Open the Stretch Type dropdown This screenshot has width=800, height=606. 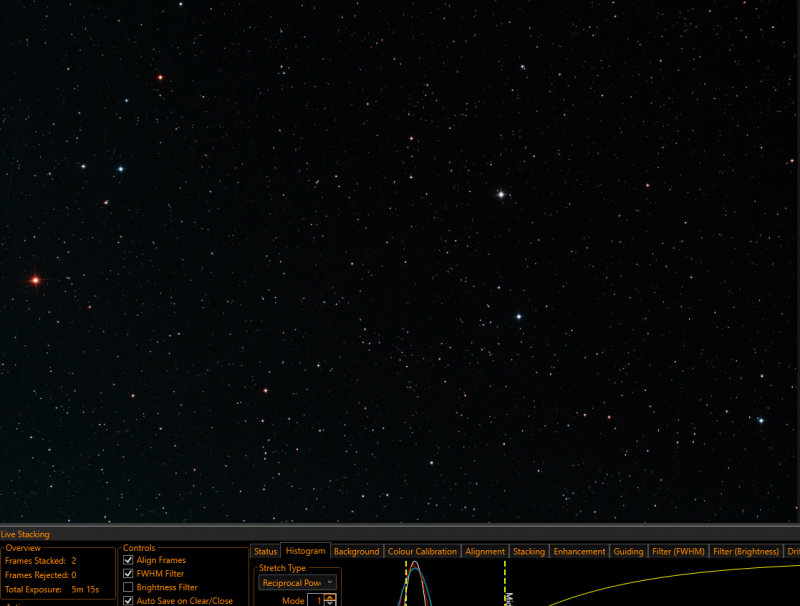click(x=297, y=583)
